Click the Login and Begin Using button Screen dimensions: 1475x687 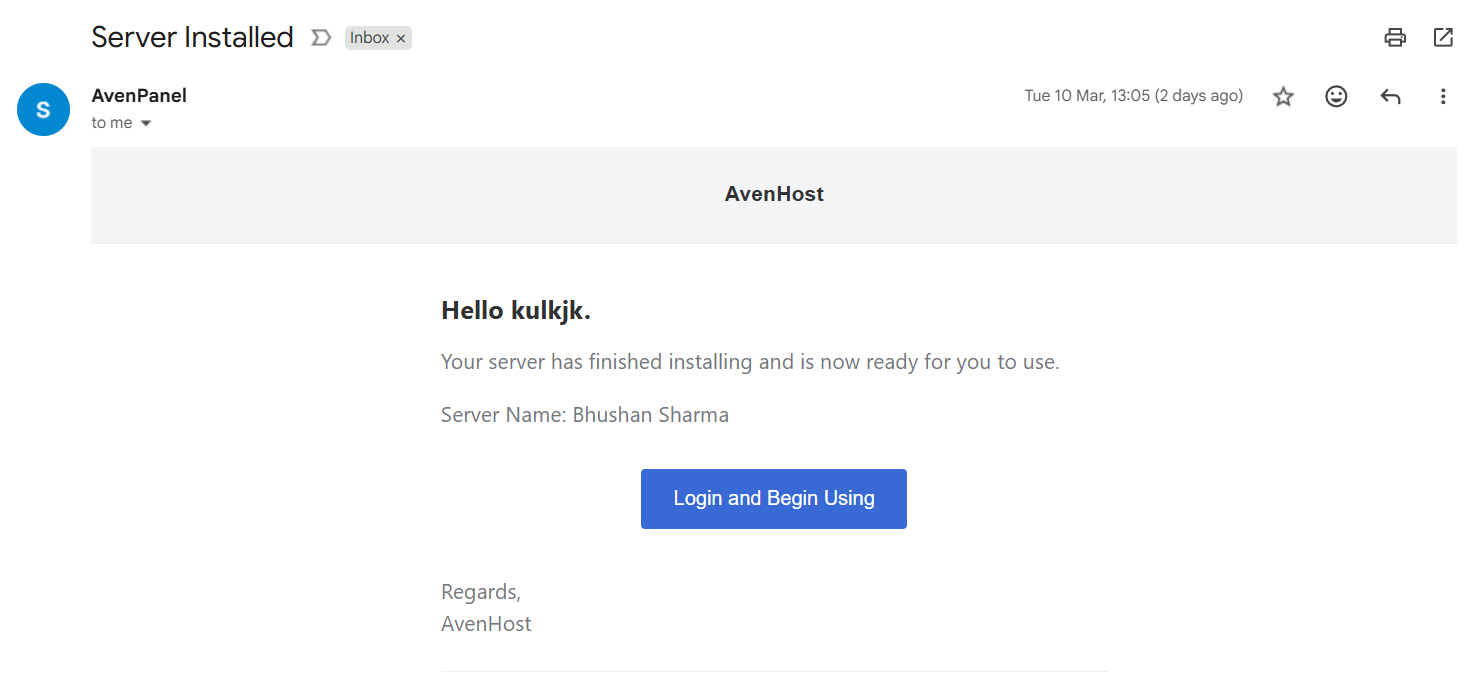(x=773, y=498)
